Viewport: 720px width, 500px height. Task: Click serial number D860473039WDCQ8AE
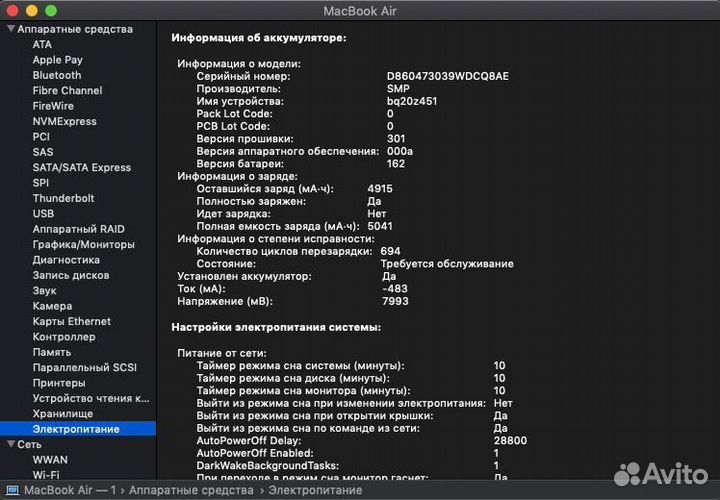448,76
